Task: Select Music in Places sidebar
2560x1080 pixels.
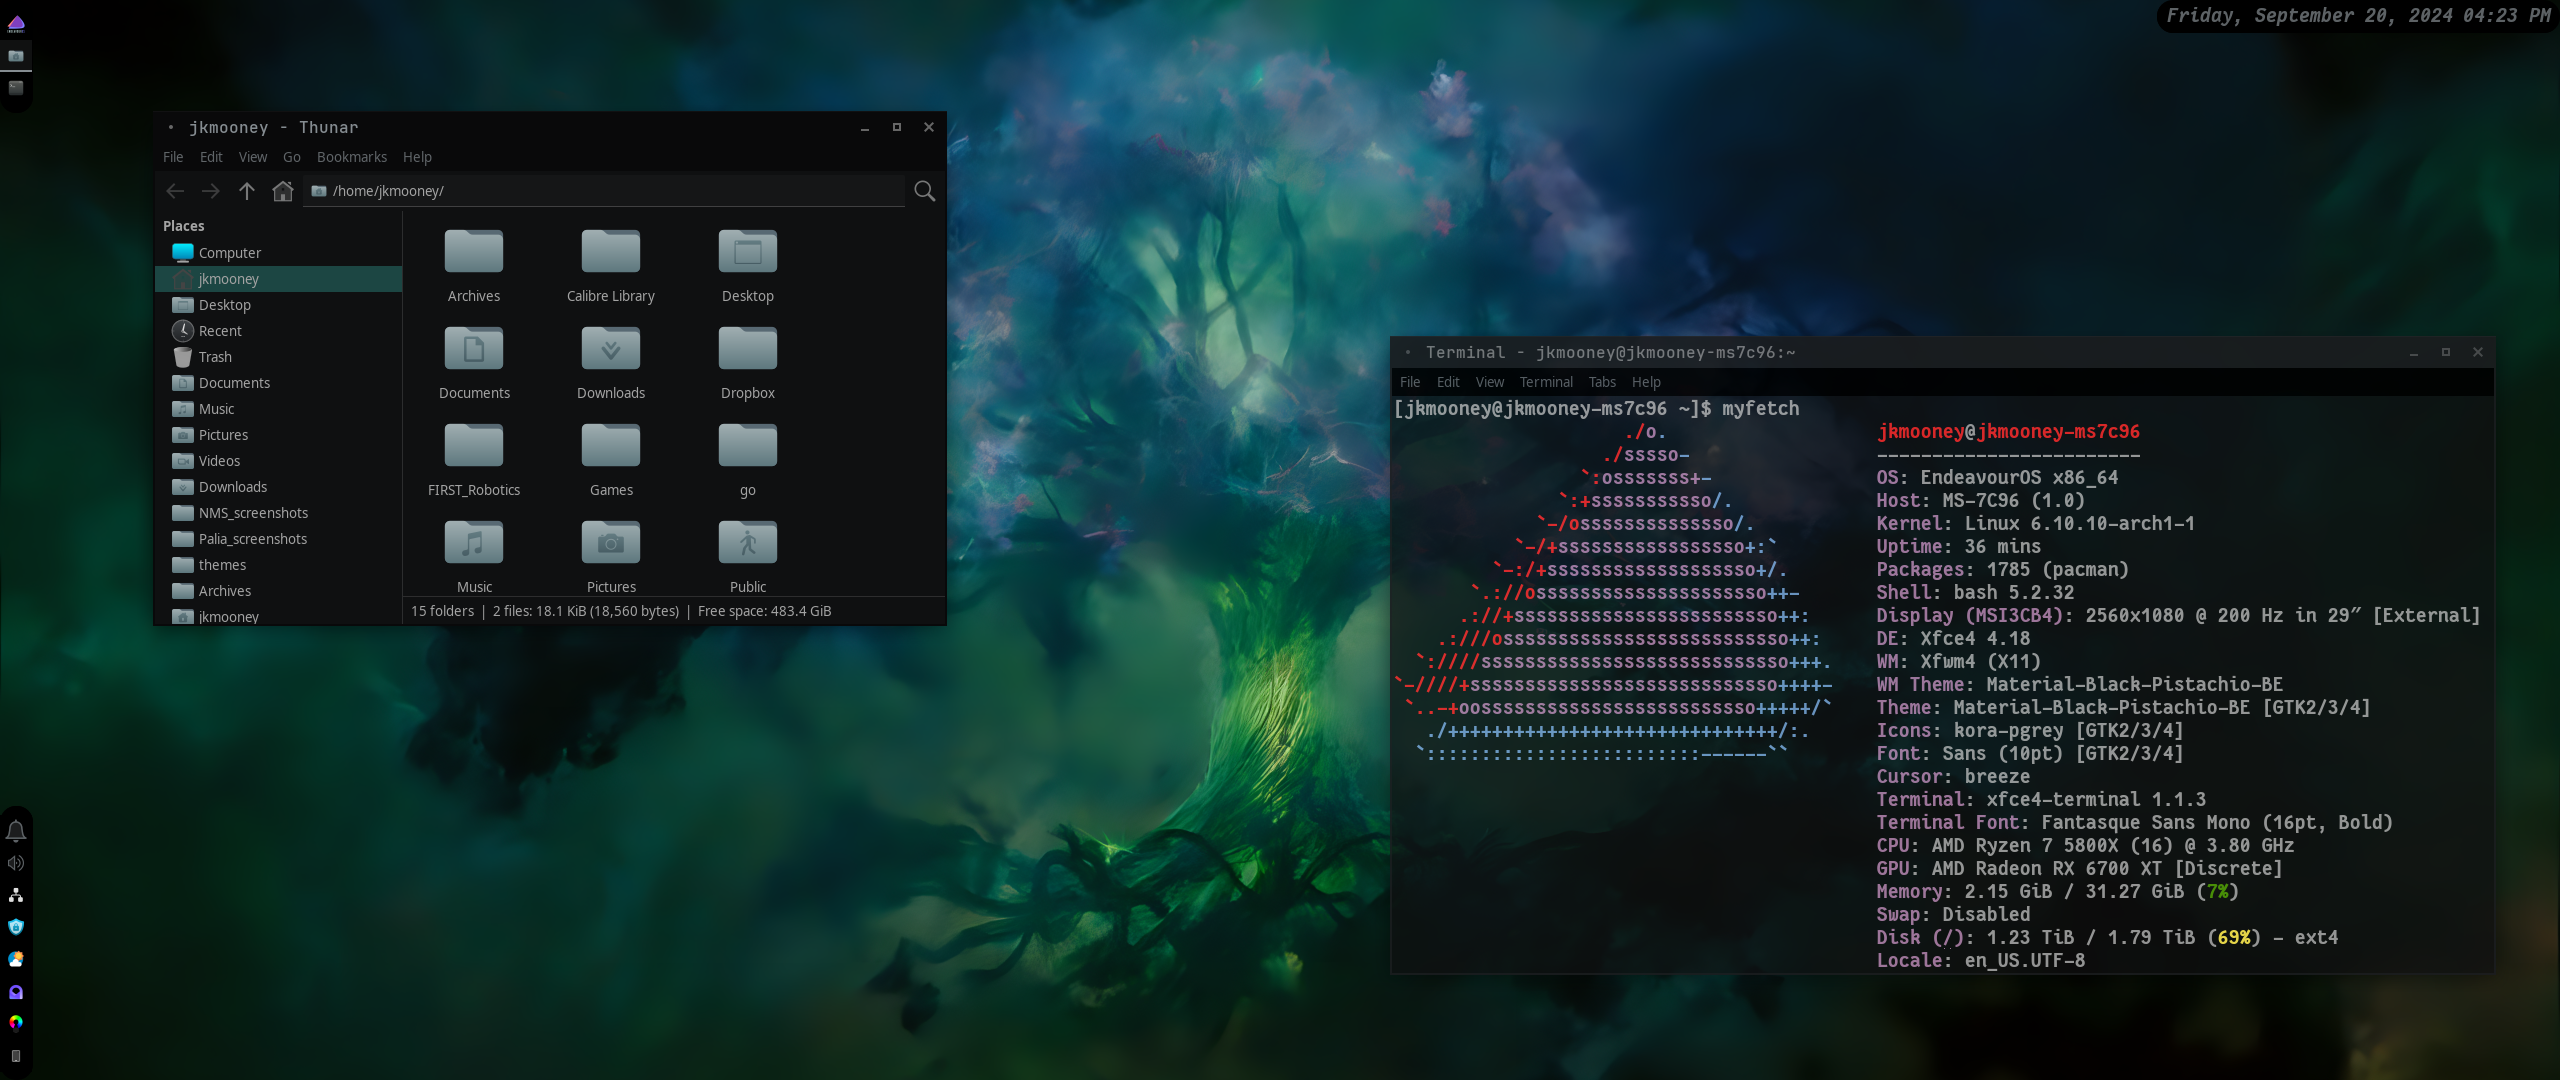Action: click(278, 409)
